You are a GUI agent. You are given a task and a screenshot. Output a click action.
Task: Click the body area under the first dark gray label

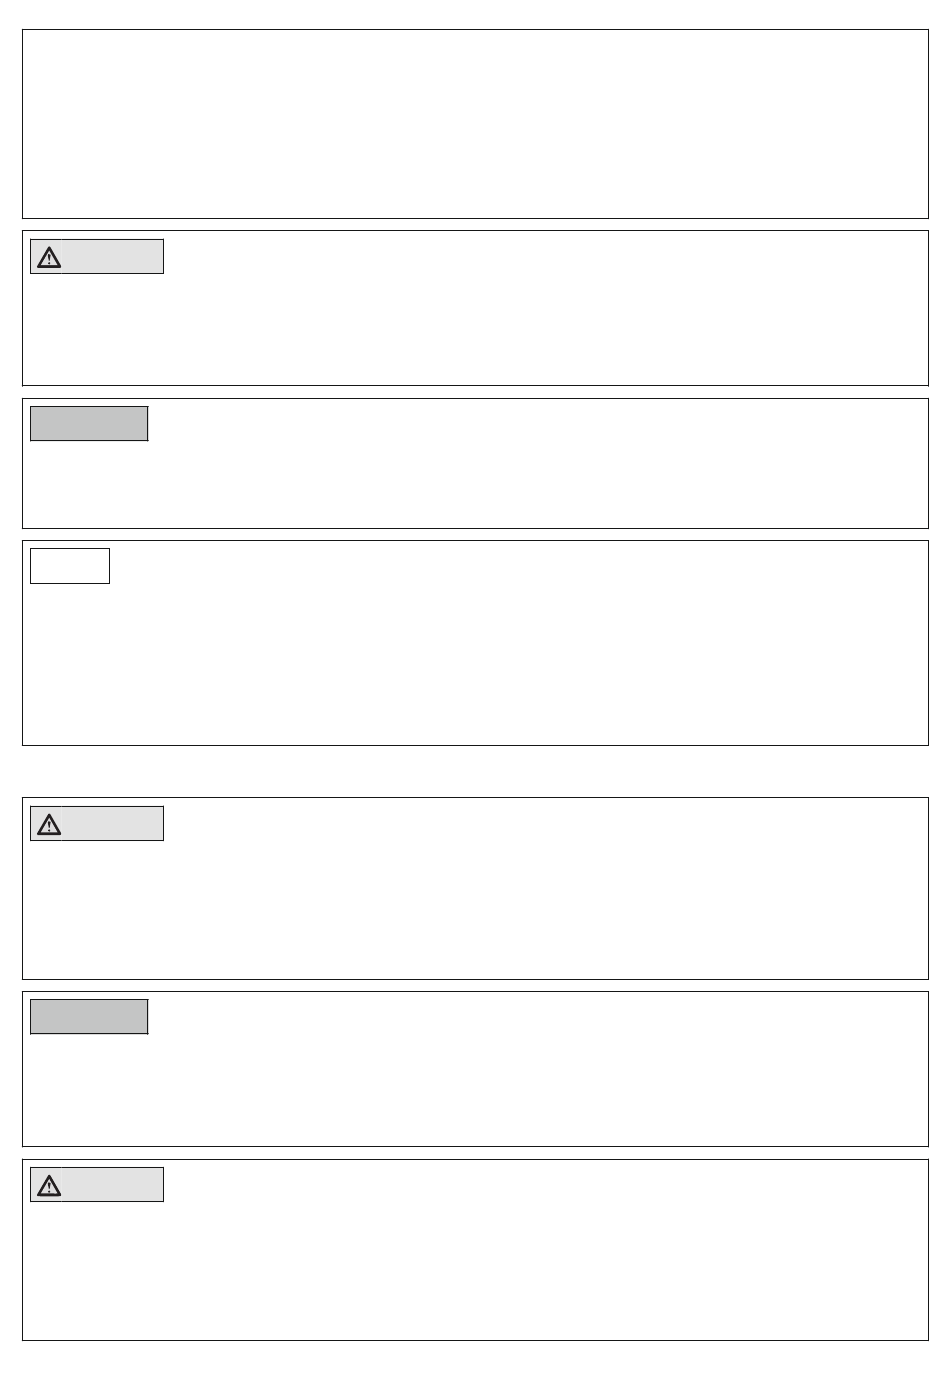[475, 483]
